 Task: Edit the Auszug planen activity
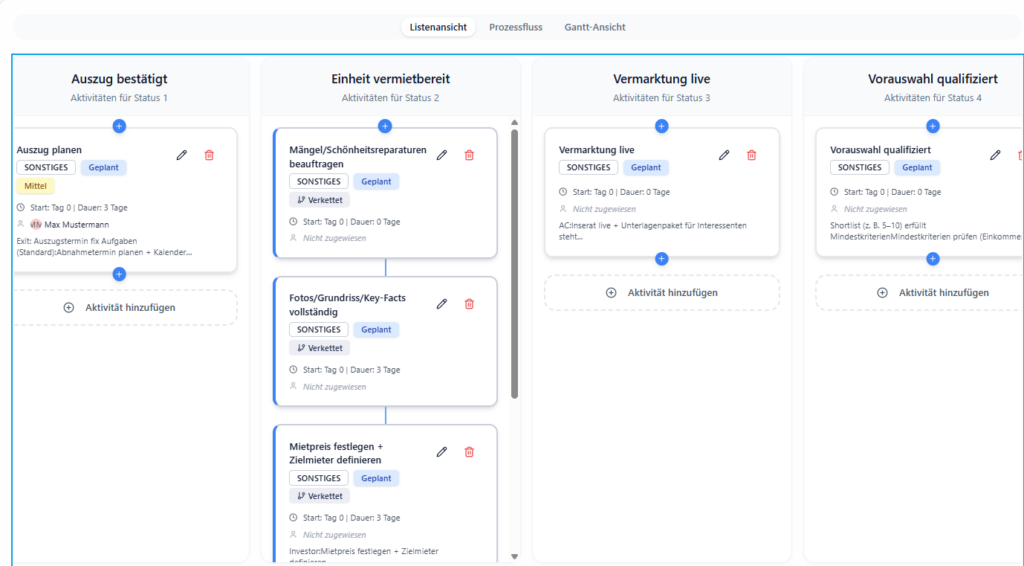pyautogui.click(x=182, y=155)
